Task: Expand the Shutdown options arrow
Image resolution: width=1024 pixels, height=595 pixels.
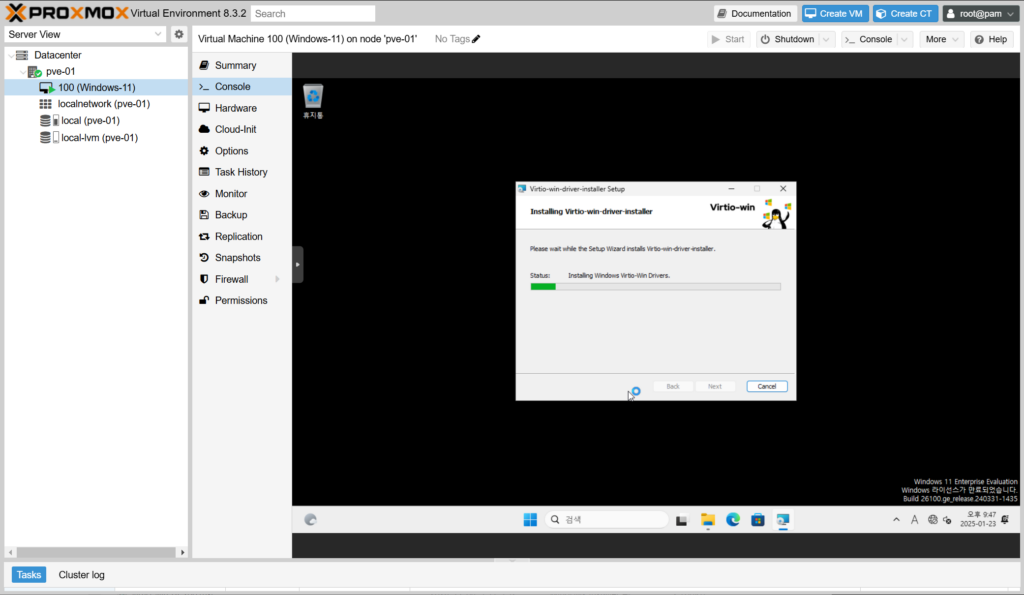Action: tap(826, 39)
